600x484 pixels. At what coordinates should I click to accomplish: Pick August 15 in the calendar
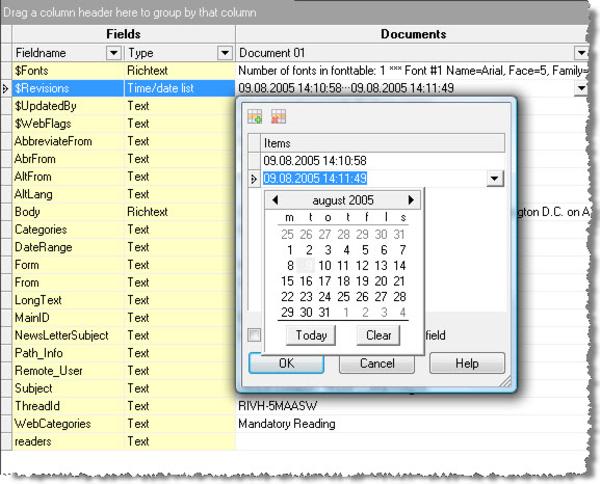point(287,281)
